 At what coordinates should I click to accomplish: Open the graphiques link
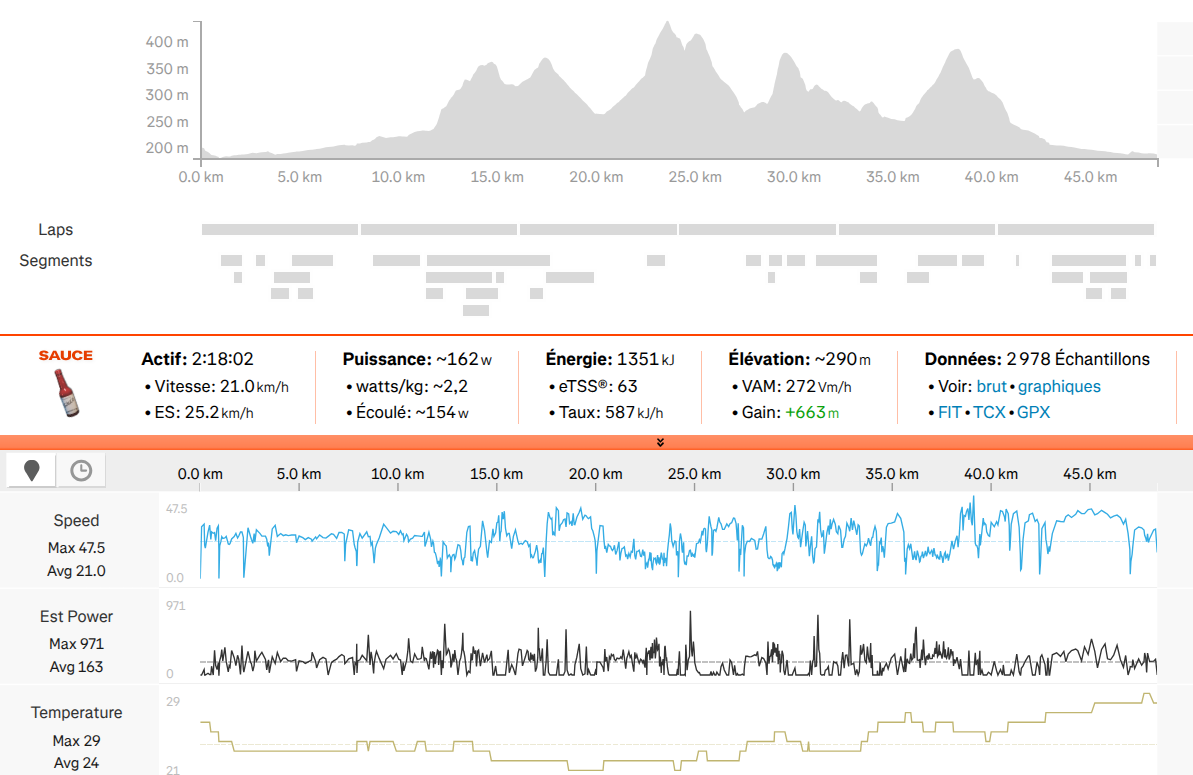pos(1059,386)
